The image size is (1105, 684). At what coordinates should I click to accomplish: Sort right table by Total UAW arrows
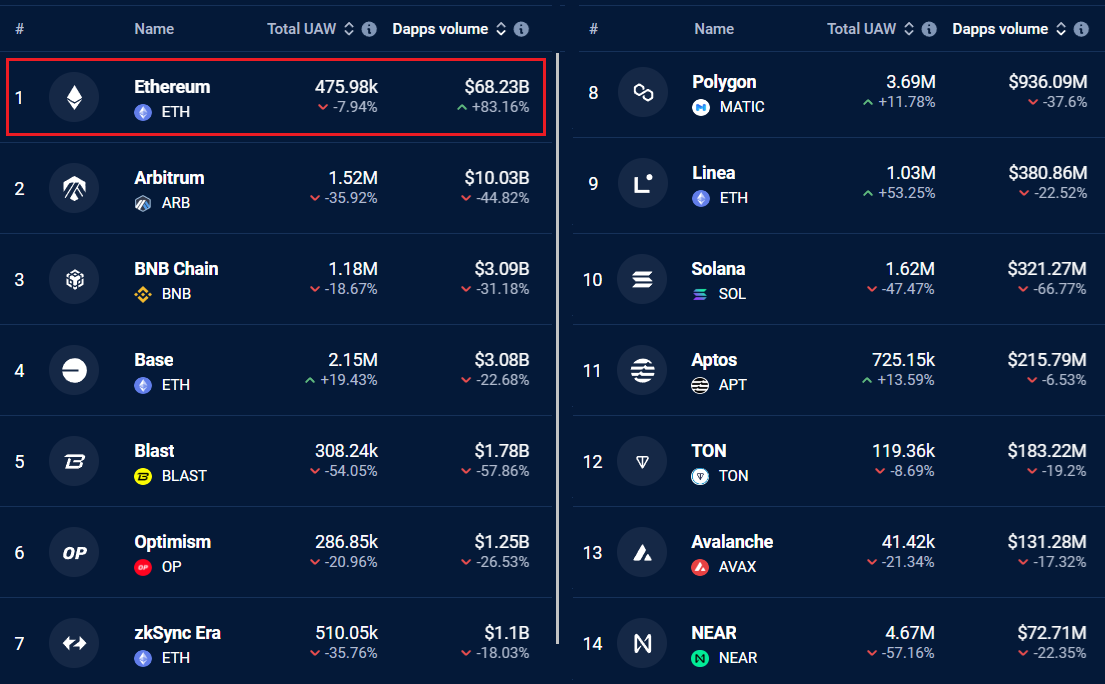pyautogui.click(x=909, y=29)
